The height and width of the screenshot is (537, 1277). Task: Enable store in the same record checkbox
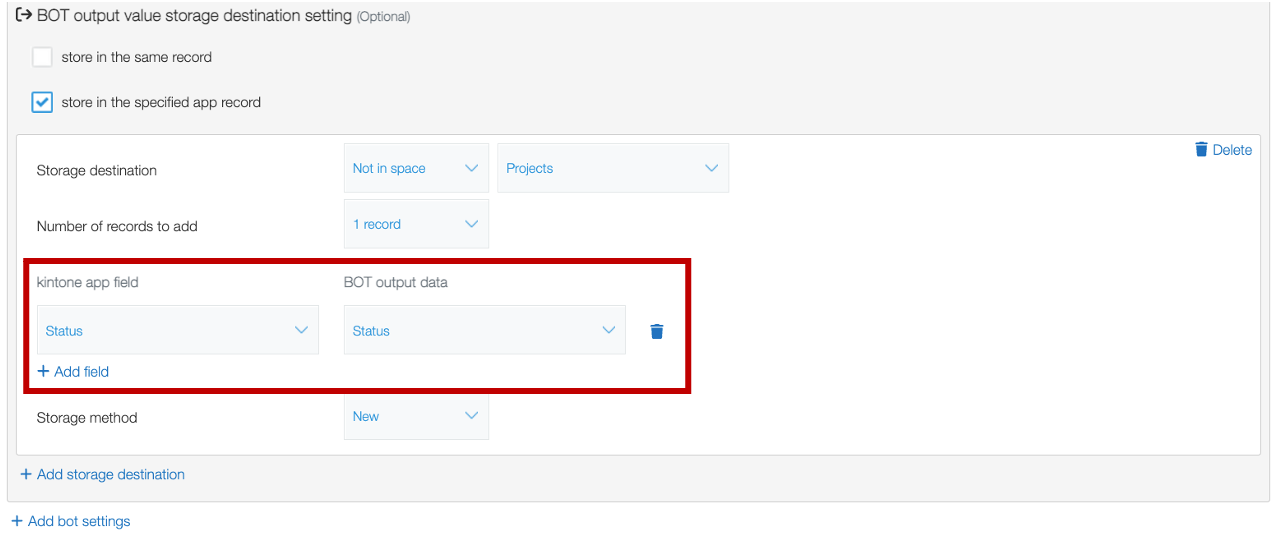click(42, 57)
